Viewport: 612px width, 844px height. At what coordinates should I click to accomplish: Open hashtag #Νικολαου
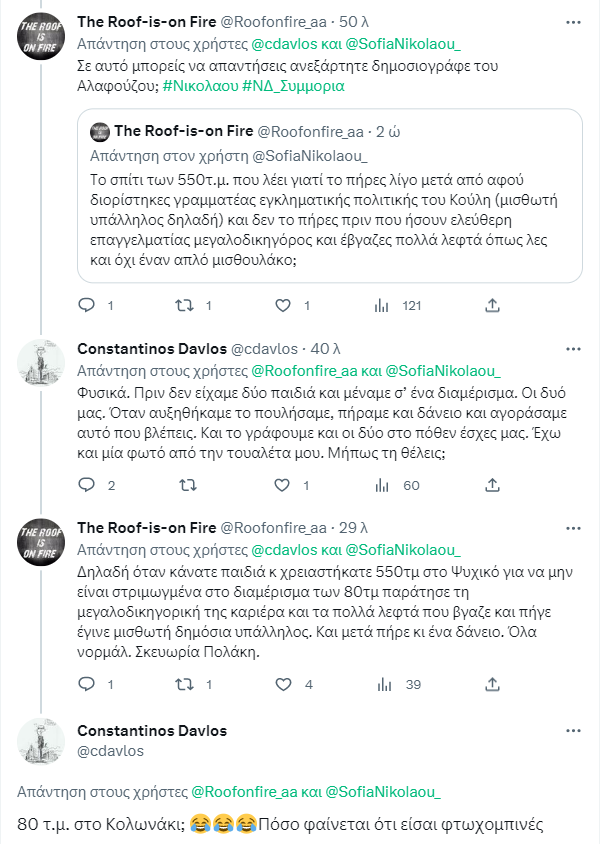(200, 86)
